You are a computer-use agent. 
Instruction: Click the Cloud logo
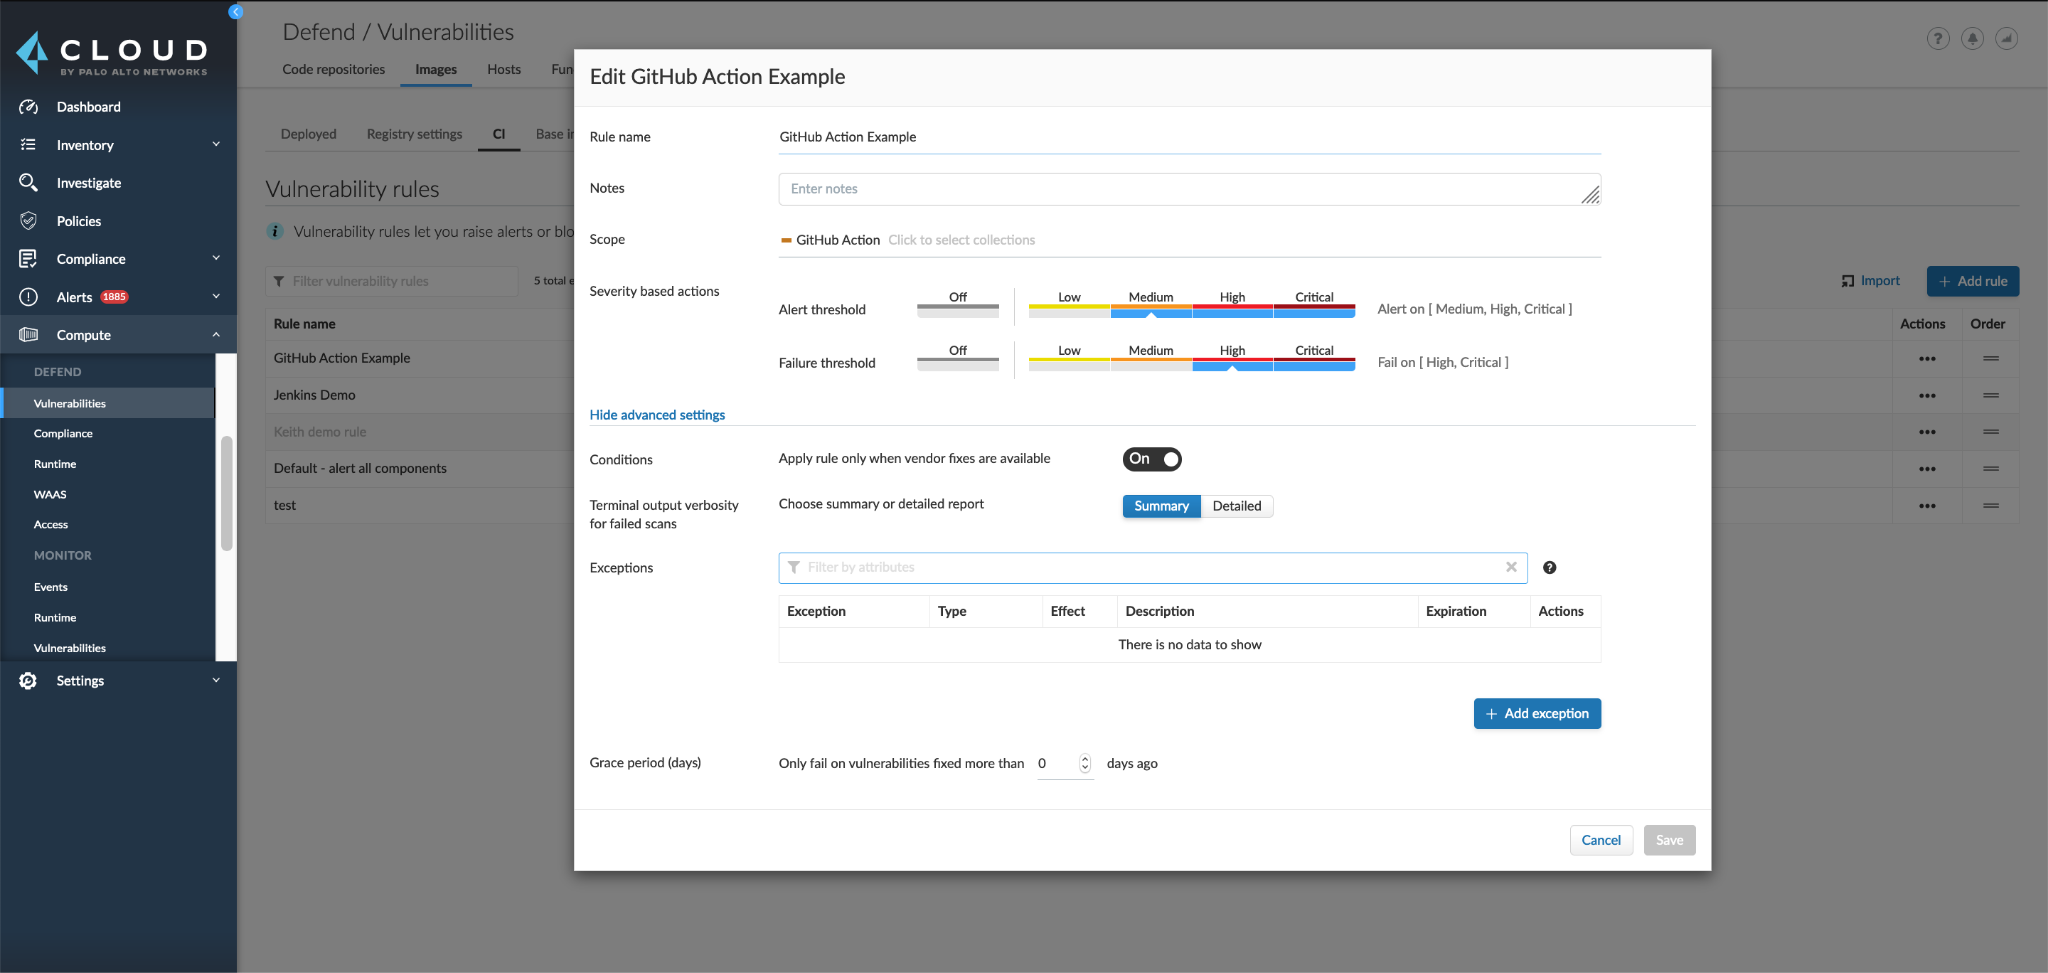(112, 54)
